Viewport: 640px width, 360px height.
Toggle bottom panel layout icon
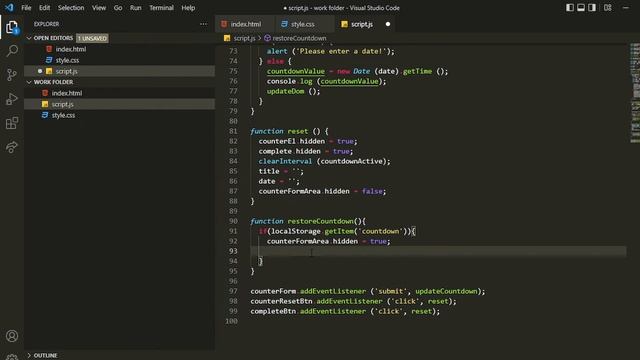tap(581, 8)
